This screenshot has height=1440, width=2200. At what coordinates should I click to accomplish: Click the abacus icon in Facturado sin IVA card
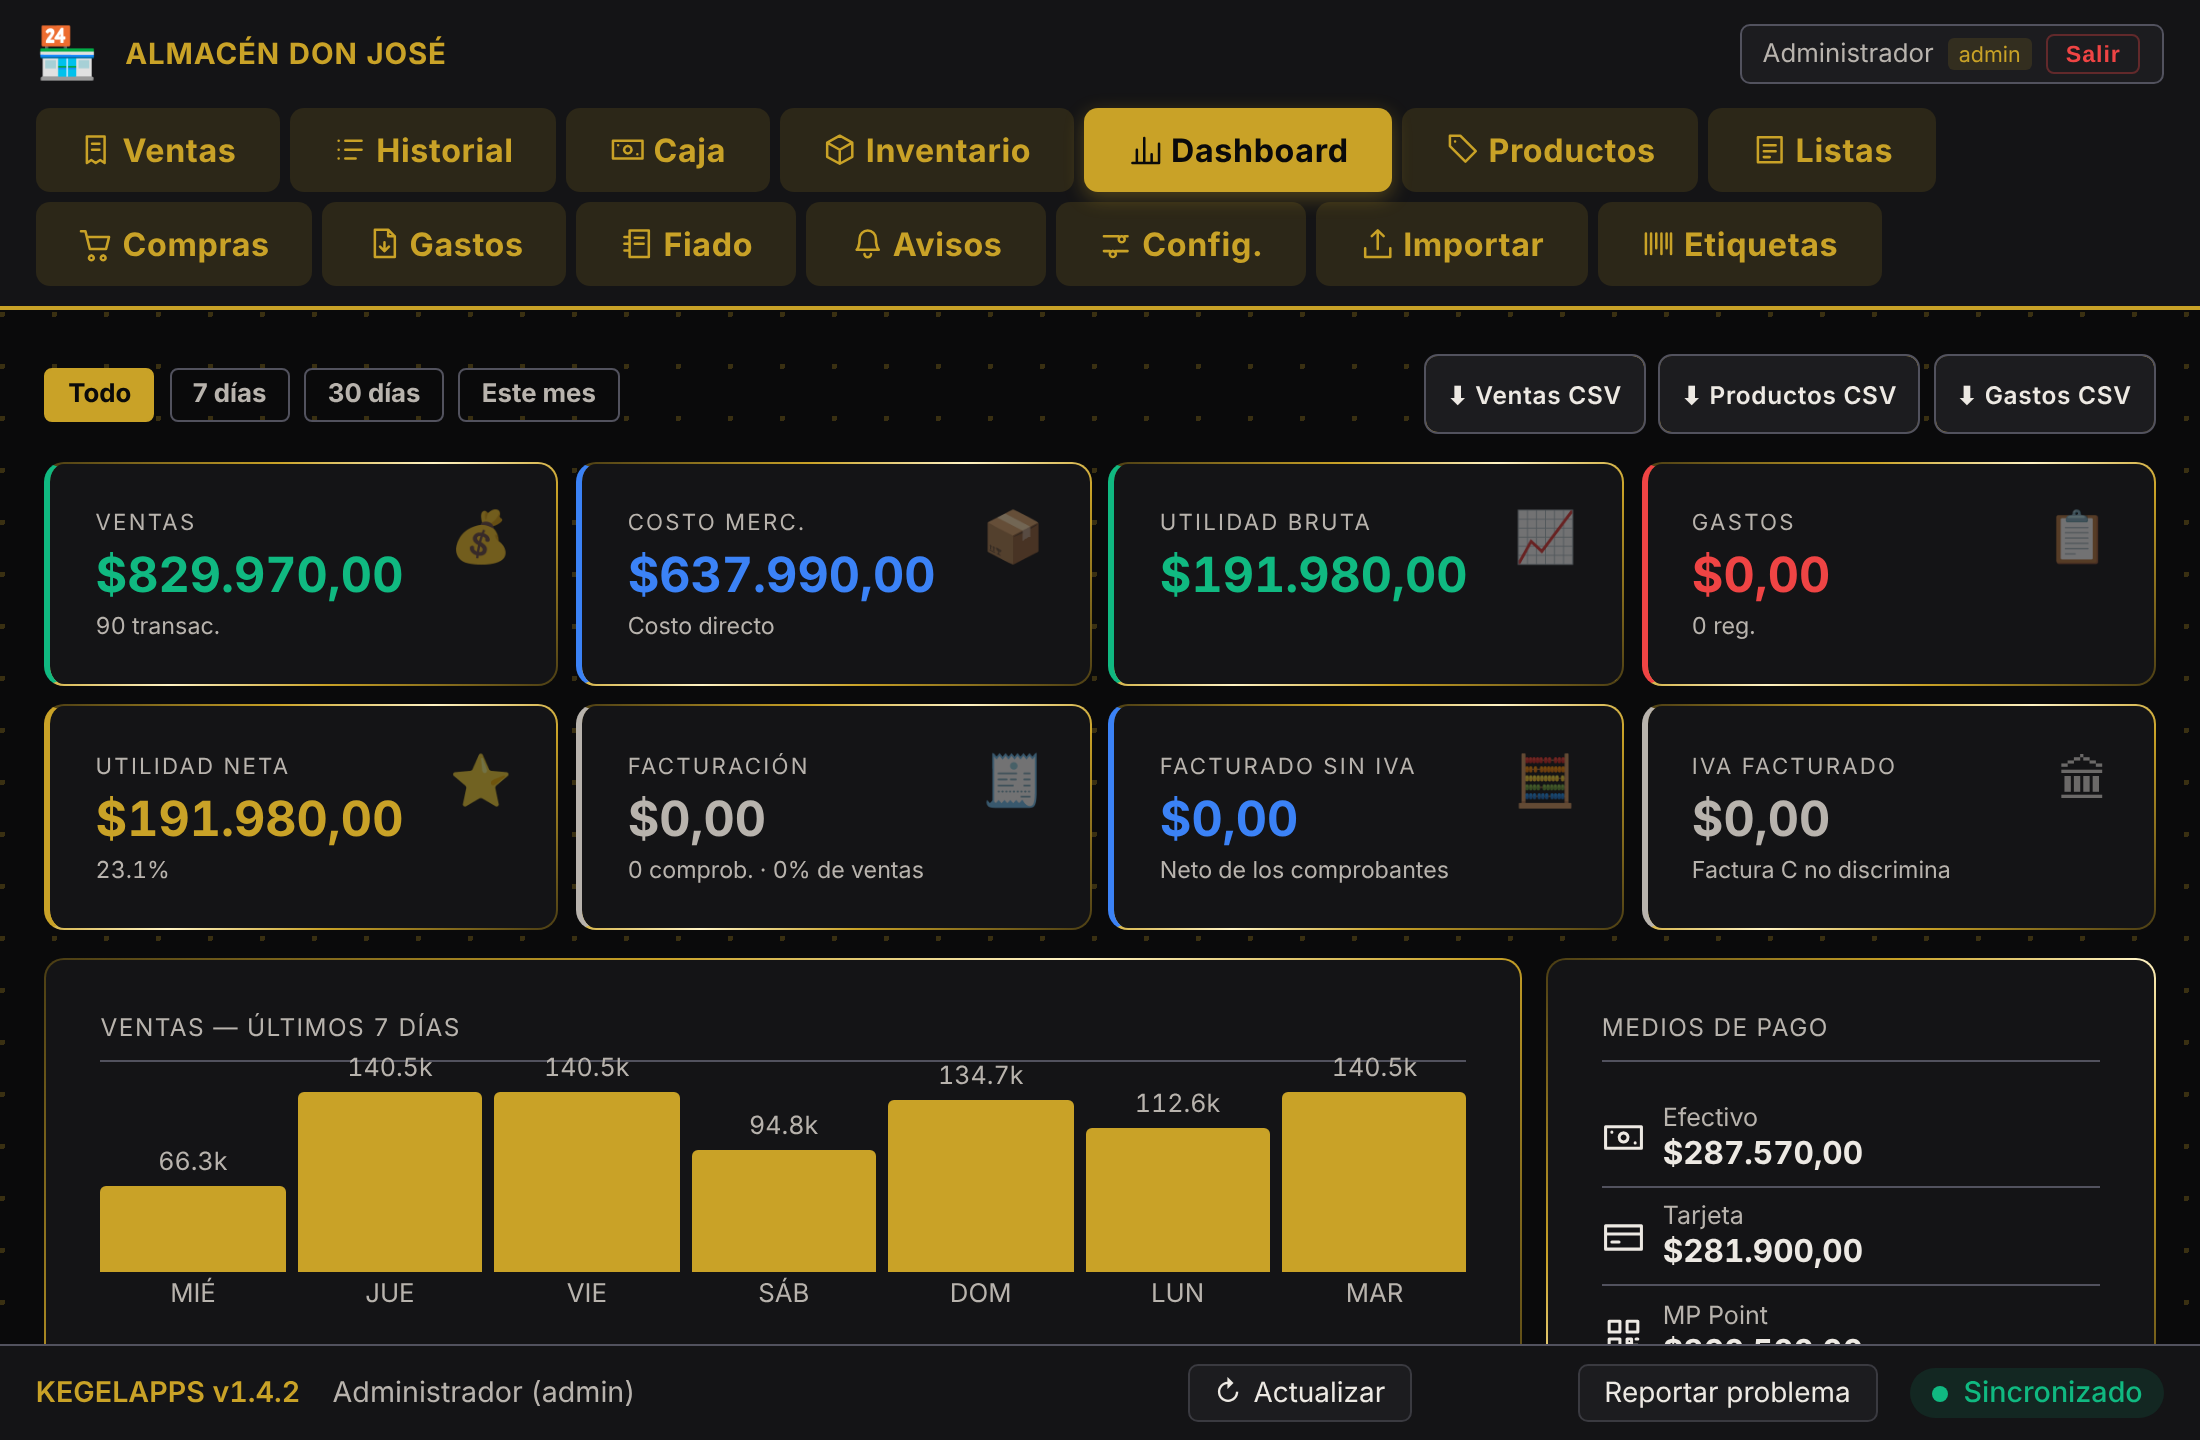[x=1545, y=780]
